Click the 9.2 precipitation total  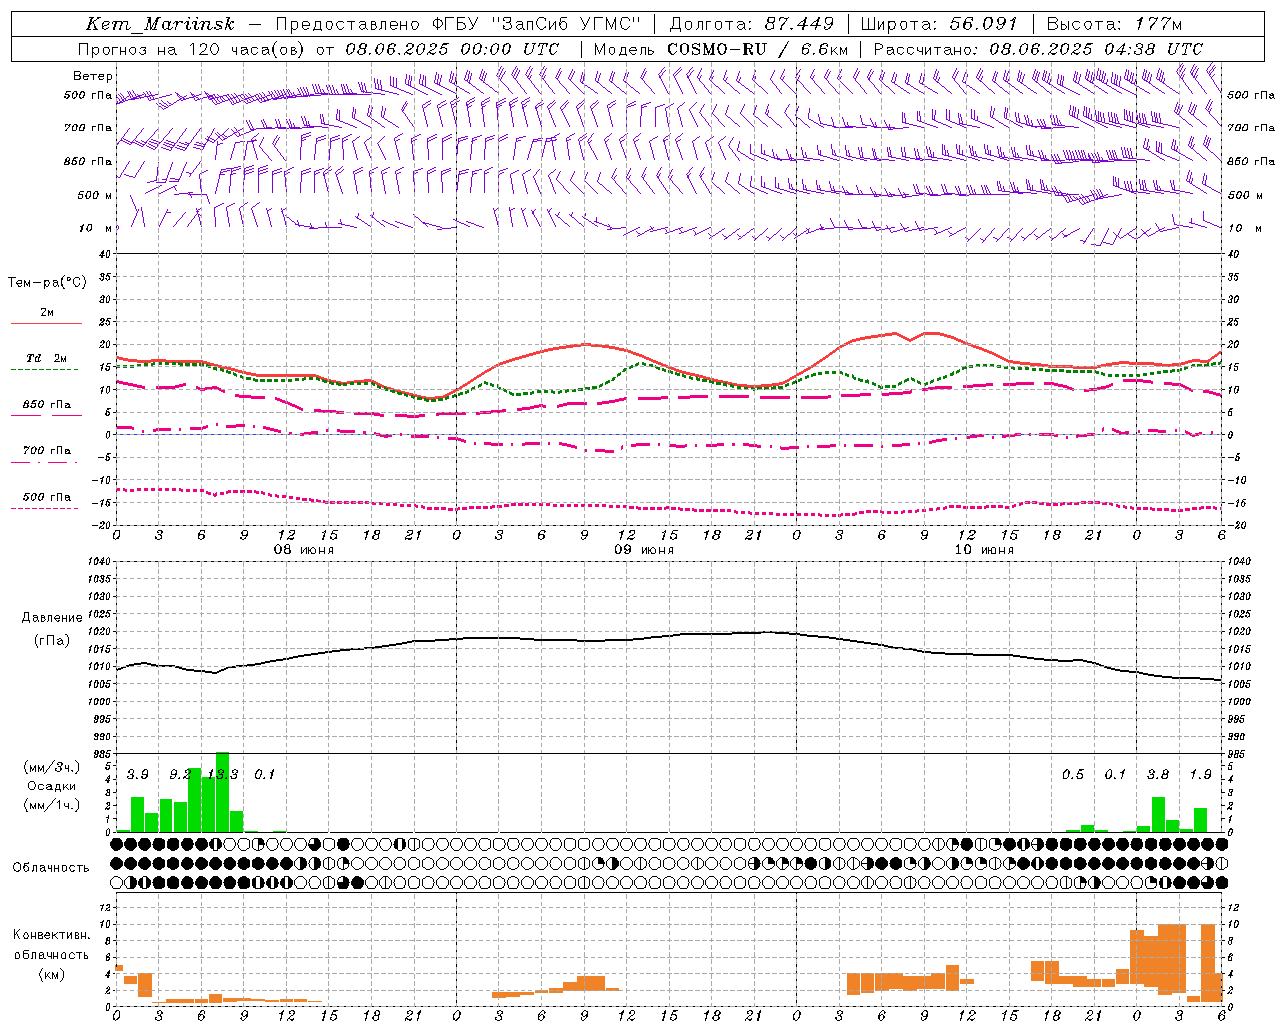180,775
